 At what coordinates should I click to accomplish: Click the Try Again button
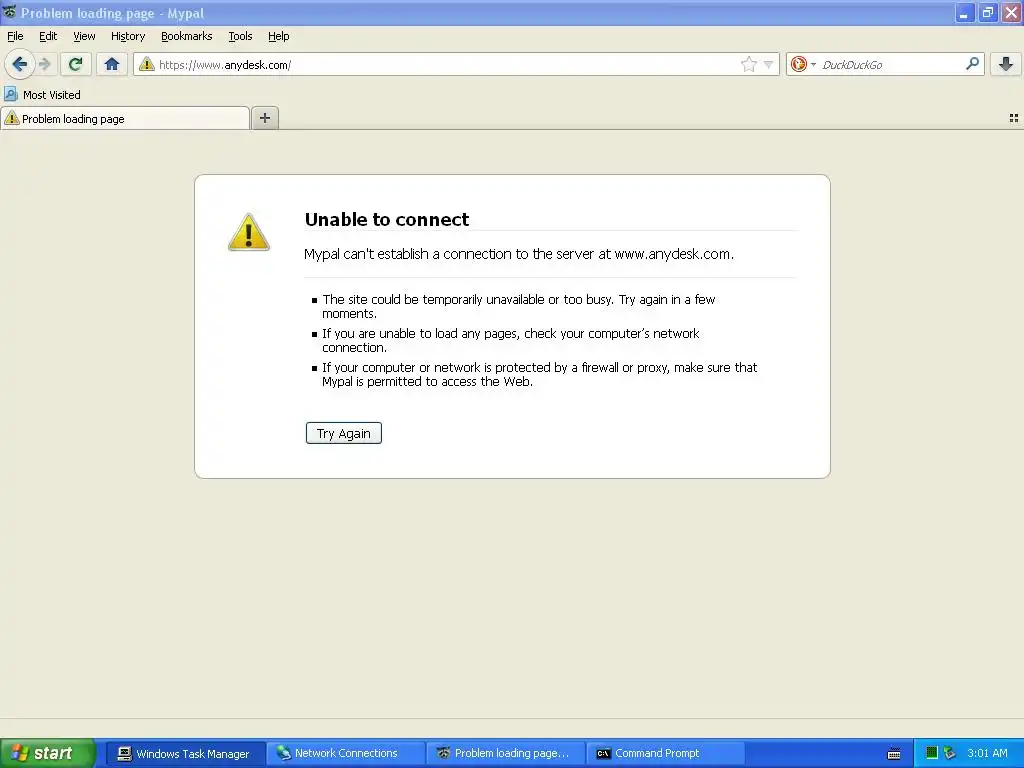[344, 433]
